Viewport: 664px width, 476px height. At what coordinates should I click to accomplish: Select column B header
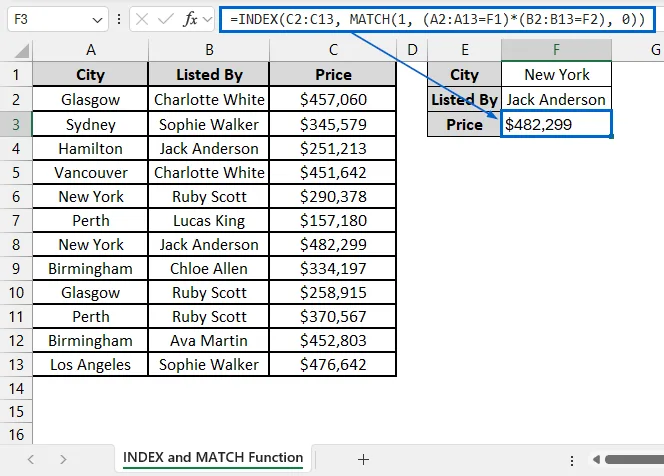(x=209, y=50)
